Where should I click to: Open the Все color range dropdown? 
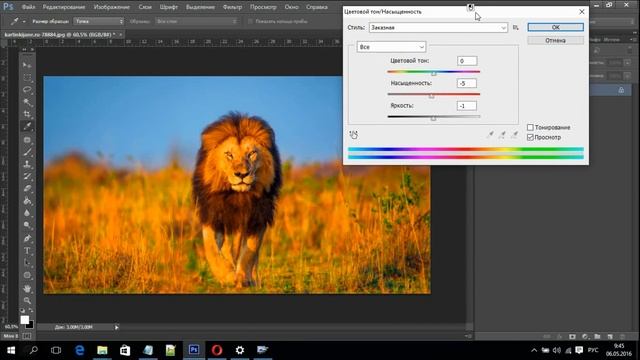(391, 47)
